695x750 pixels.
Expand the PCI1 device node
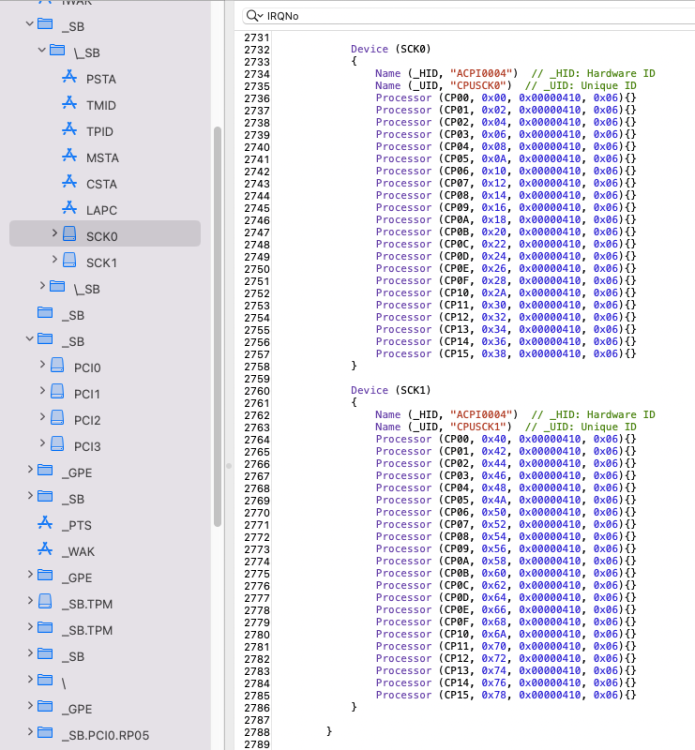click(43, 391)
